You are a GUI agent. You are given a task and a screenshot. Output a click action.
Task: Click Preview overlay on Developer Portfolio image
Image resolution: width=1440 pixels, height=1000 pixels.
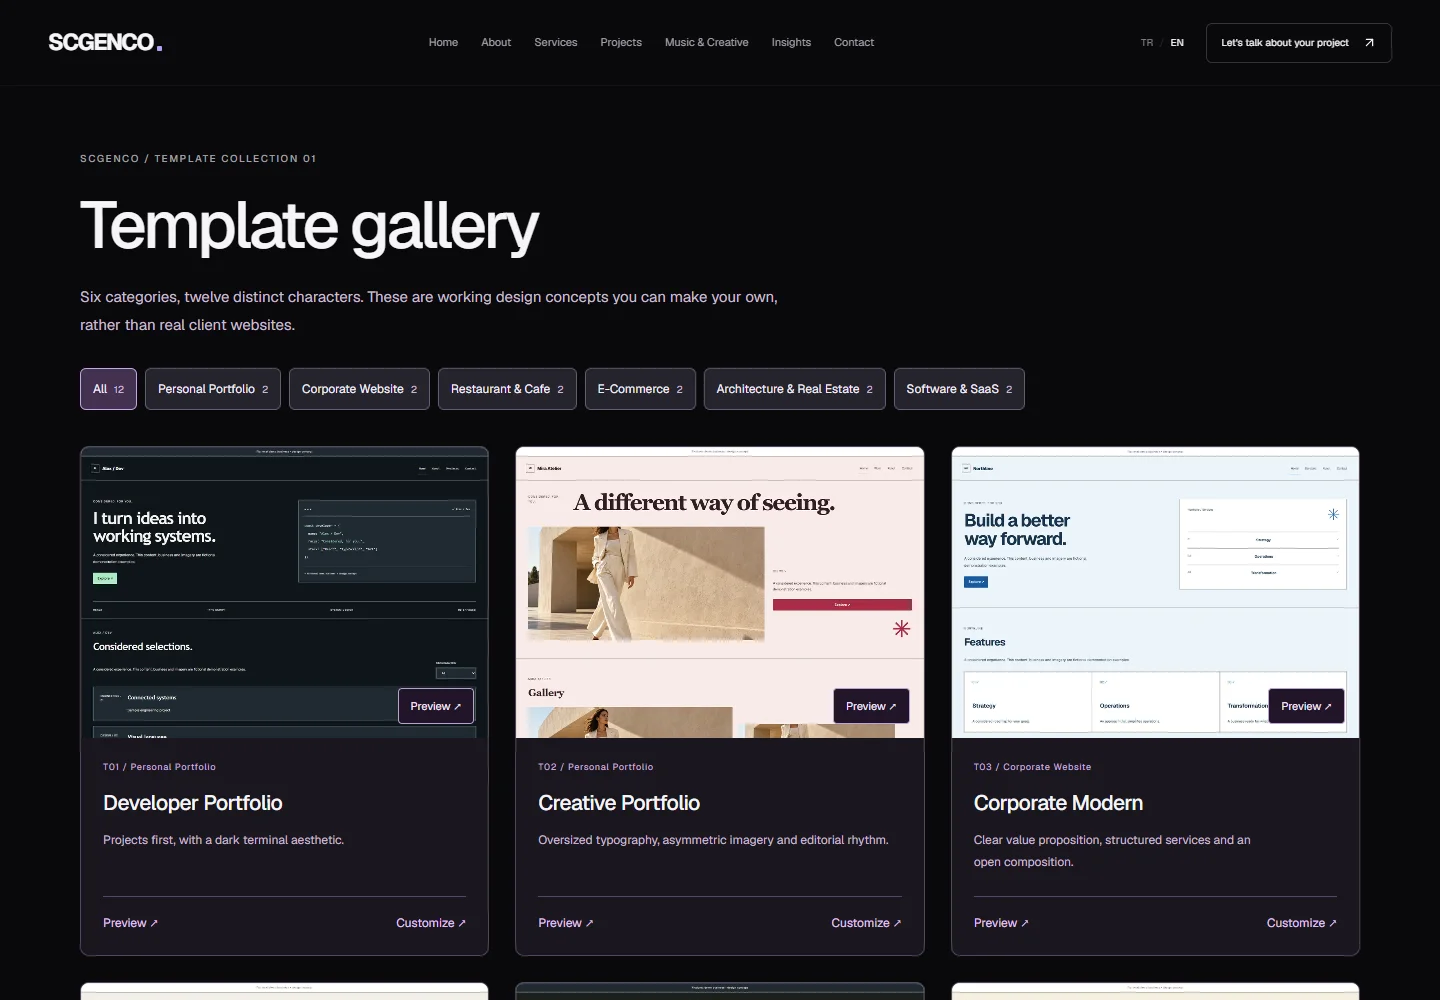point(436,706)
